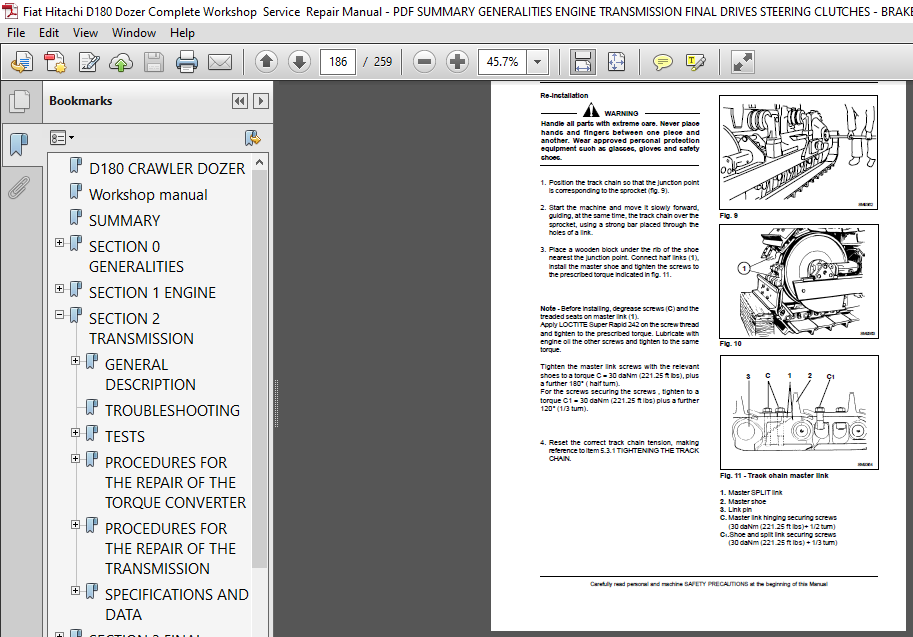Go to previous page with up arrow
This screenshot has height=637, width=913.
[267, 62]
